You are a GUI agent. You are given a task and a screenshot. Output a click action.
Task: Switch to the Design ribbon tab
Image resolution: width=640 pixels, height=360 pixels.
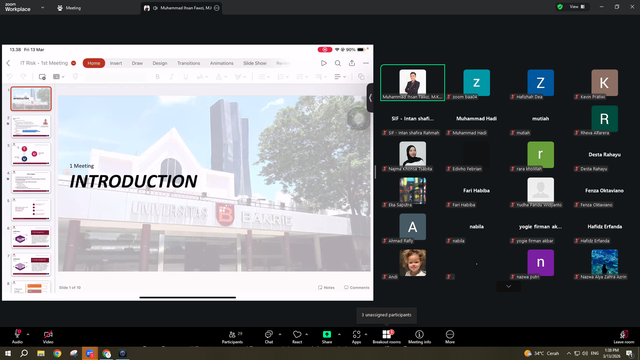[160, 63]
